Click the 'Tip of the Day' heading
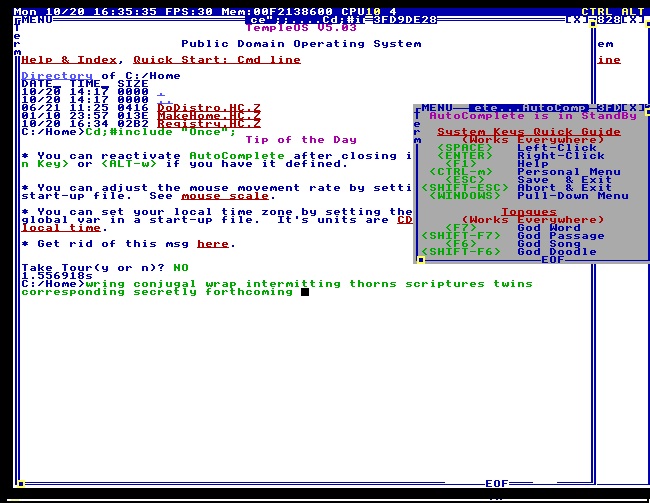 click(x=301, y=140)
